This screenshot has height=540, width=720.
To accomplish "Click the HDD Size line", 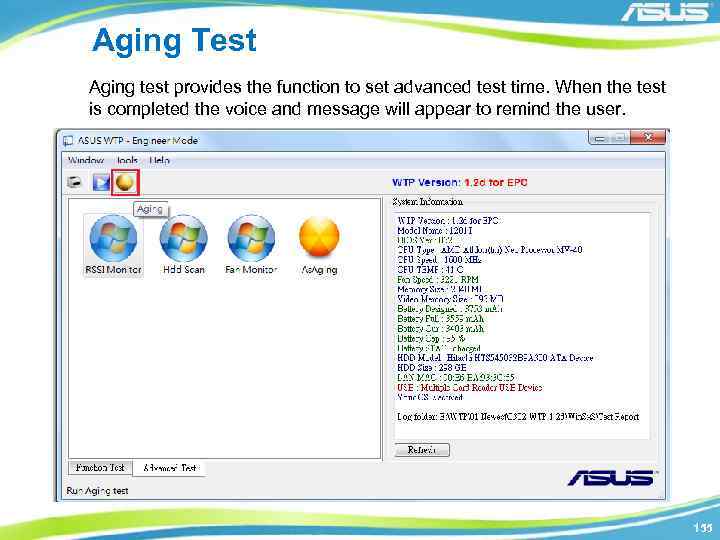I will click(x=432, y=367).
